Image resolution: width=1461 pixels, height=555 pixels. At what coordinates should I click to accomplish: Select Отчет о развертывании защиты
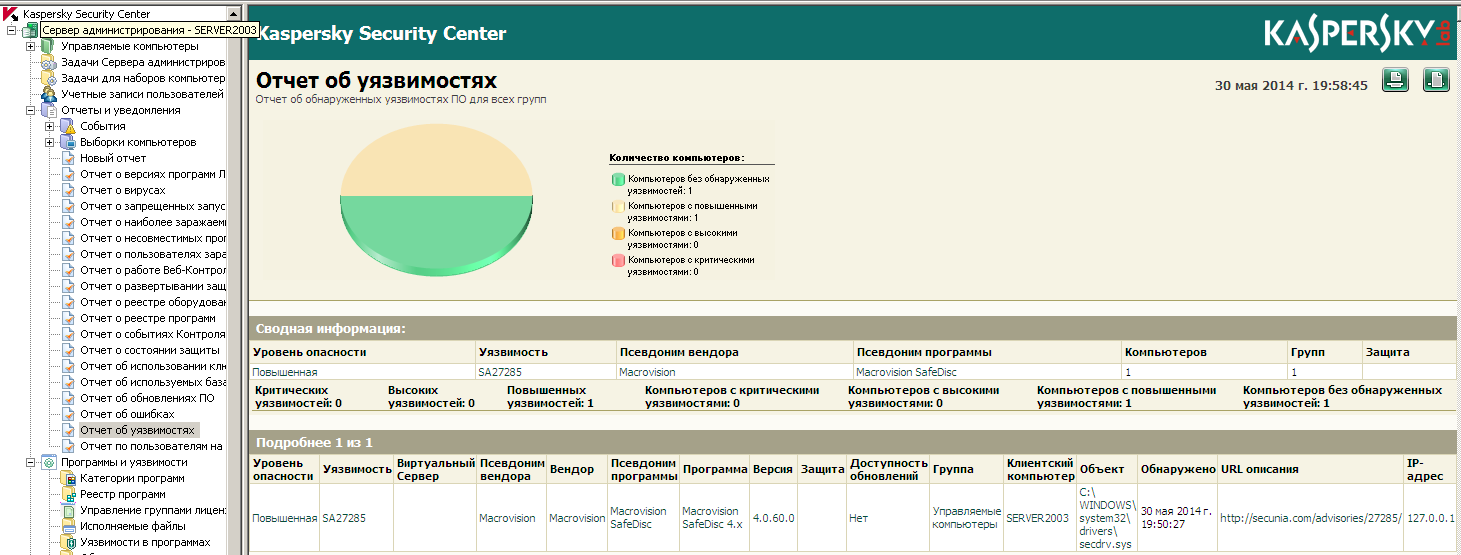[x=153, y=286]
